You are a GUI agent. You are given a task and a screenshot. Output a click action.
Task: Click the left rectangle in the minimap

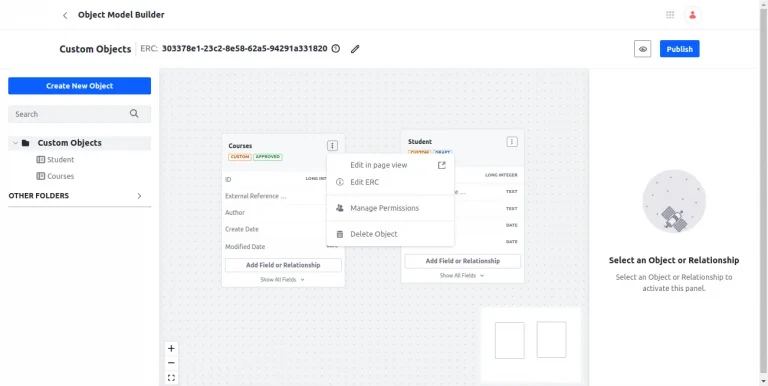click(x=509, y=340)
